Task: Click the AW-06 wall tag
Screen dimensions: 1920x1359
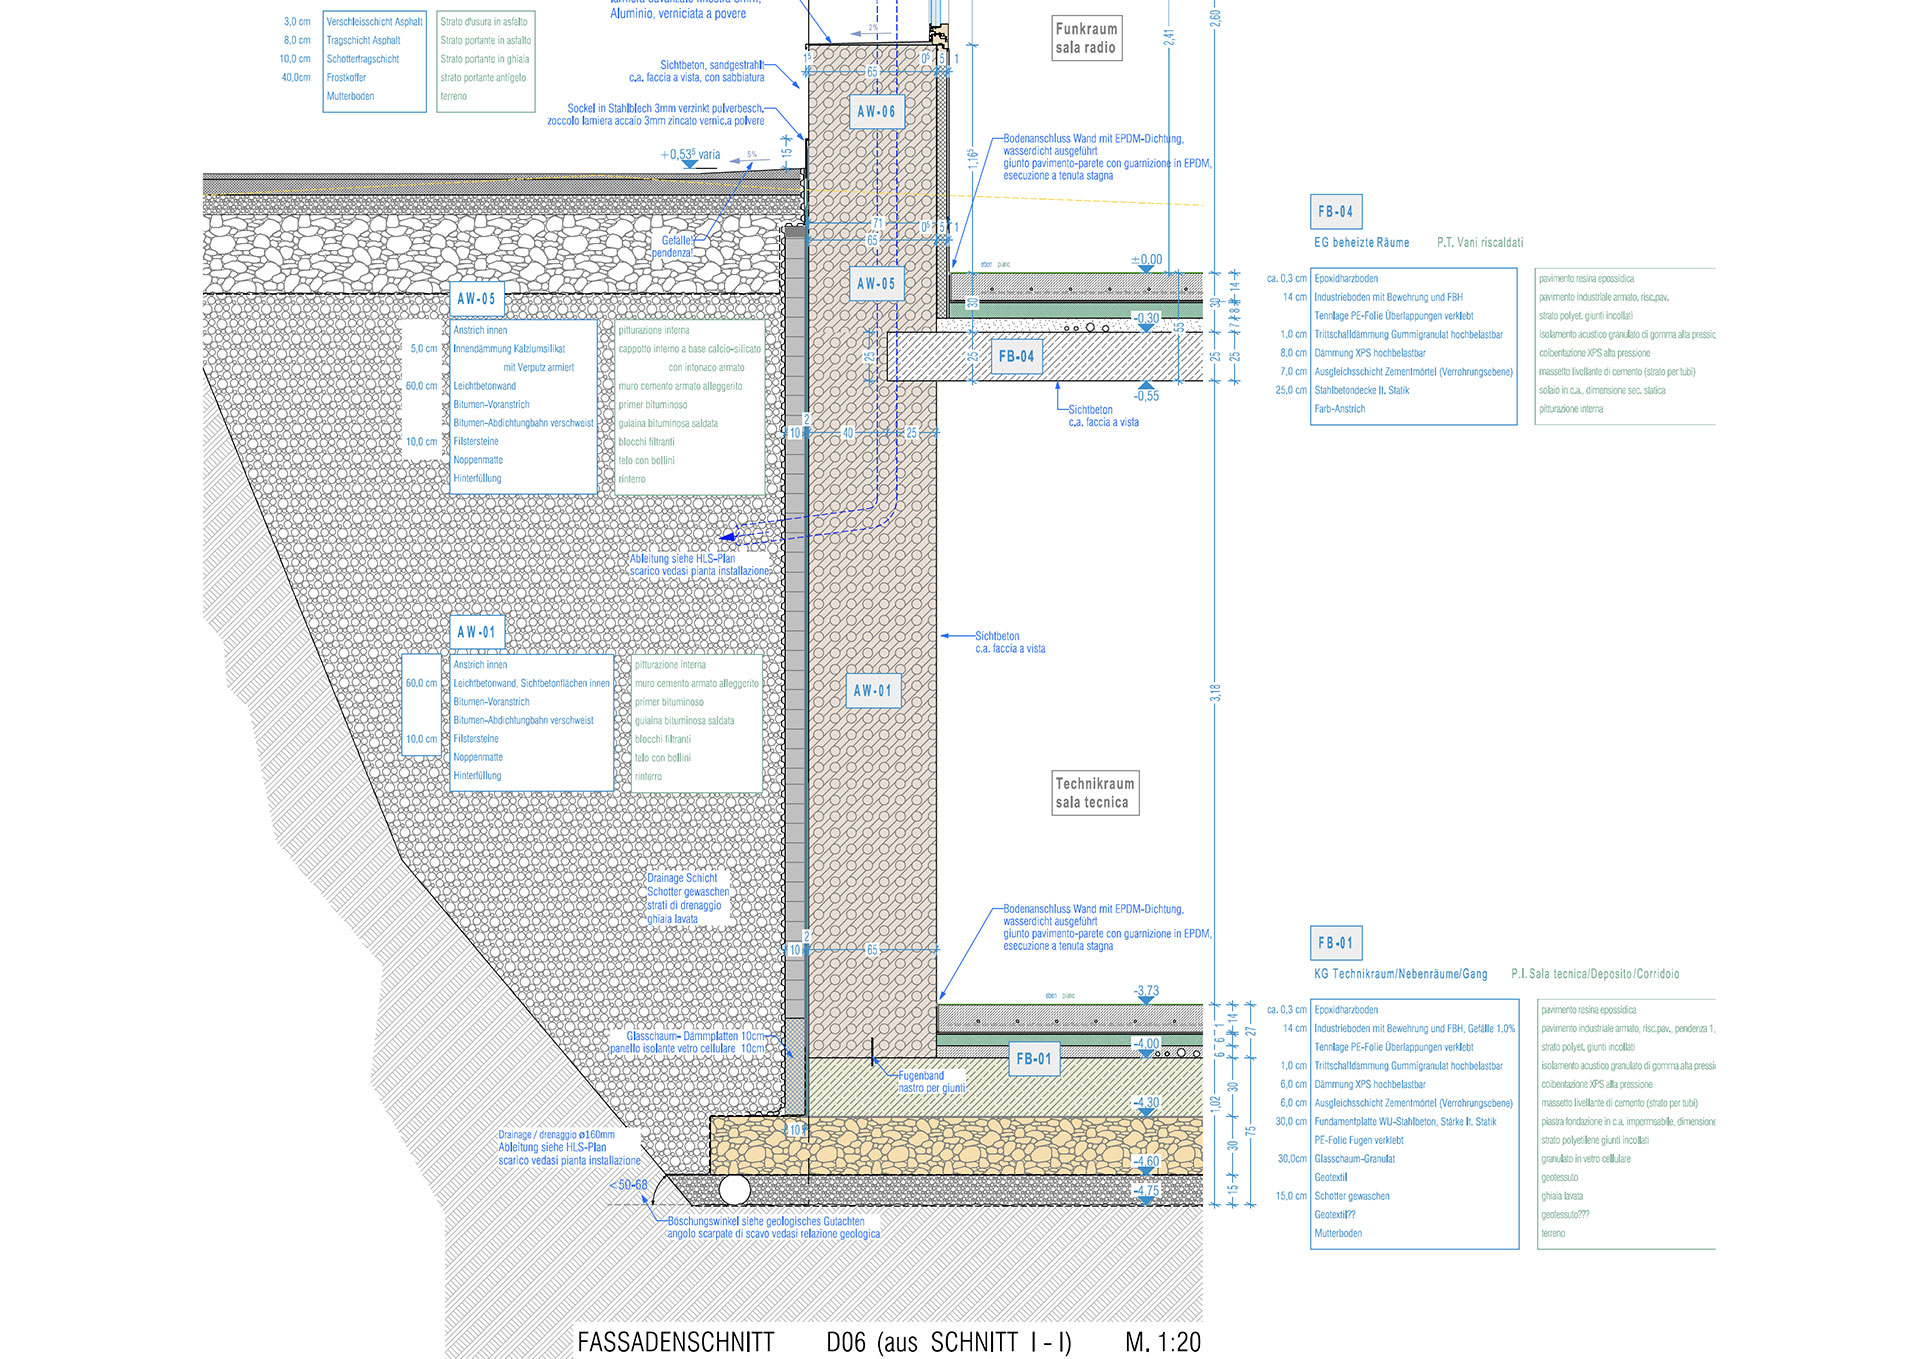Action: click(876, 112)
